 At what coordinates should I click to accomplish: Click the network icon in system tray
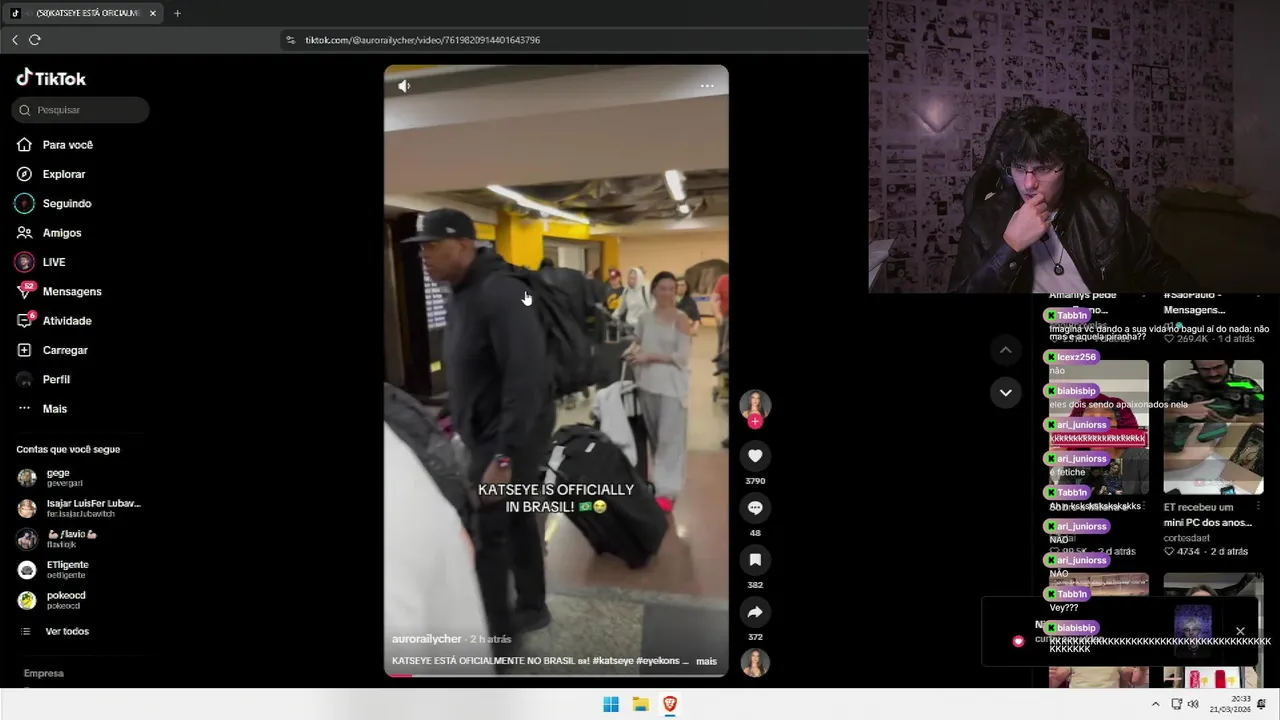pyautogui.click(x=1177, y=704)
